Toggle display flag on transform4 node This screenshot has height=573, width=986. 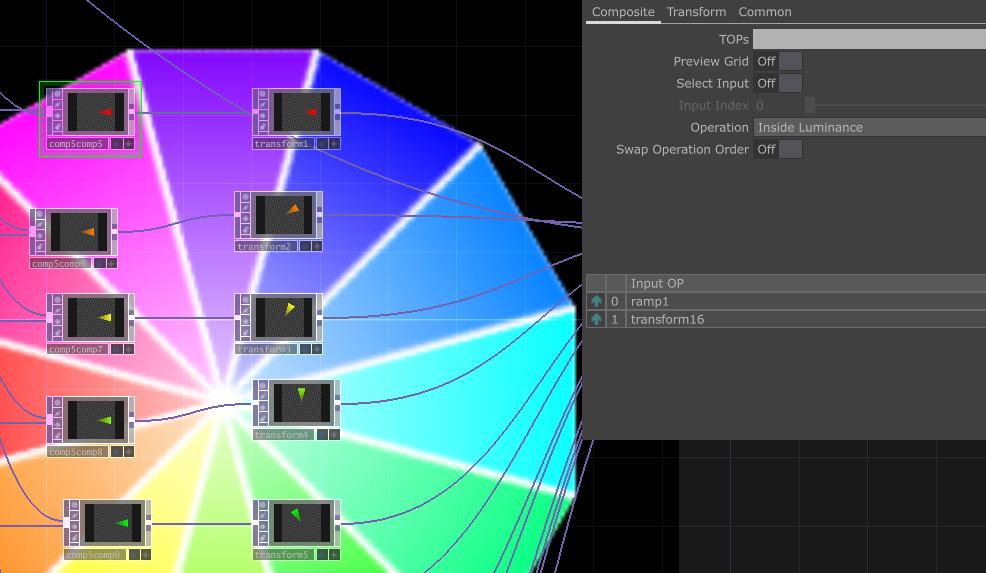click(323, 435)
